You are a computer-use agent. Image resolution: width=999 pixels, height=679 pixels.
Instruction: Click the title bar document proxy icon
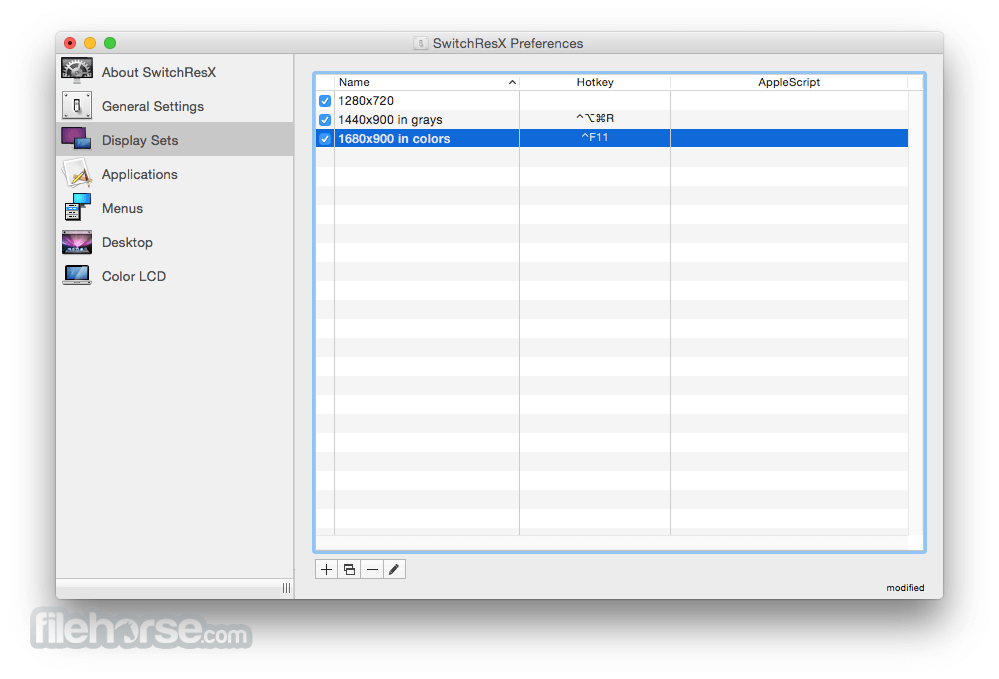coord(420,43)
